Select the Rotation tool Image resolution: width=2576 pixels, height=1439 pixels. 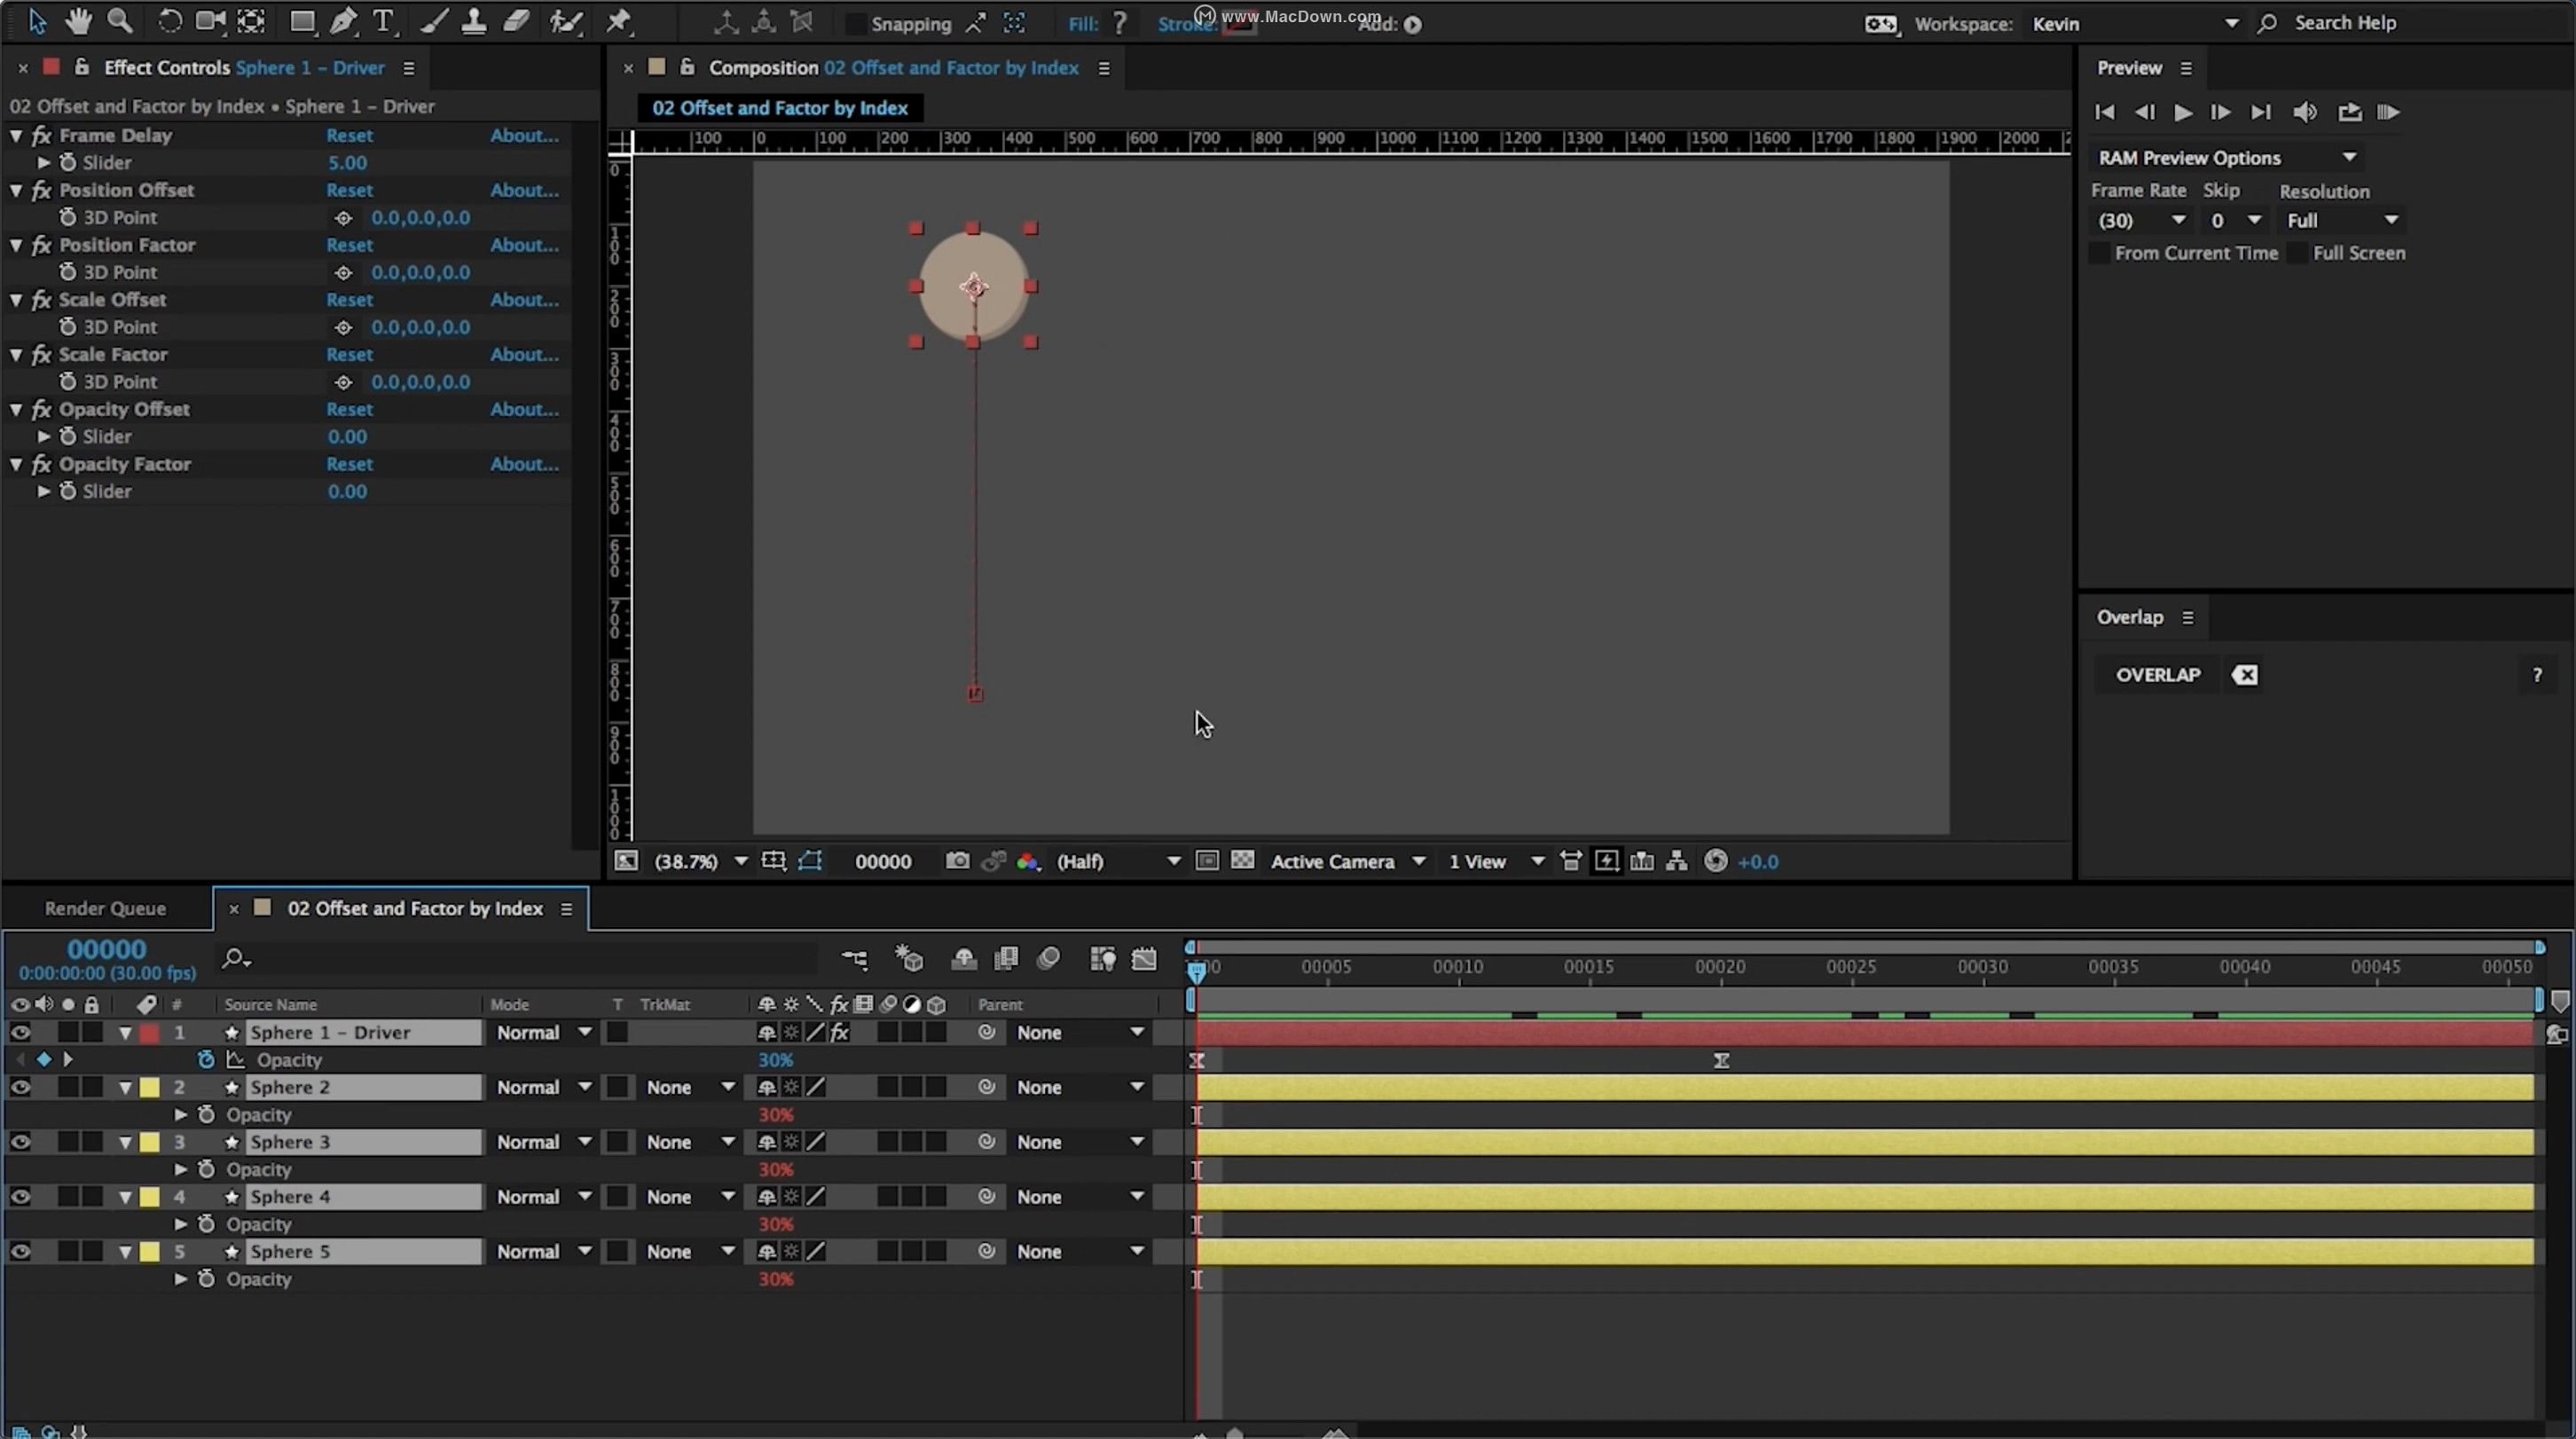pos(169,22)
